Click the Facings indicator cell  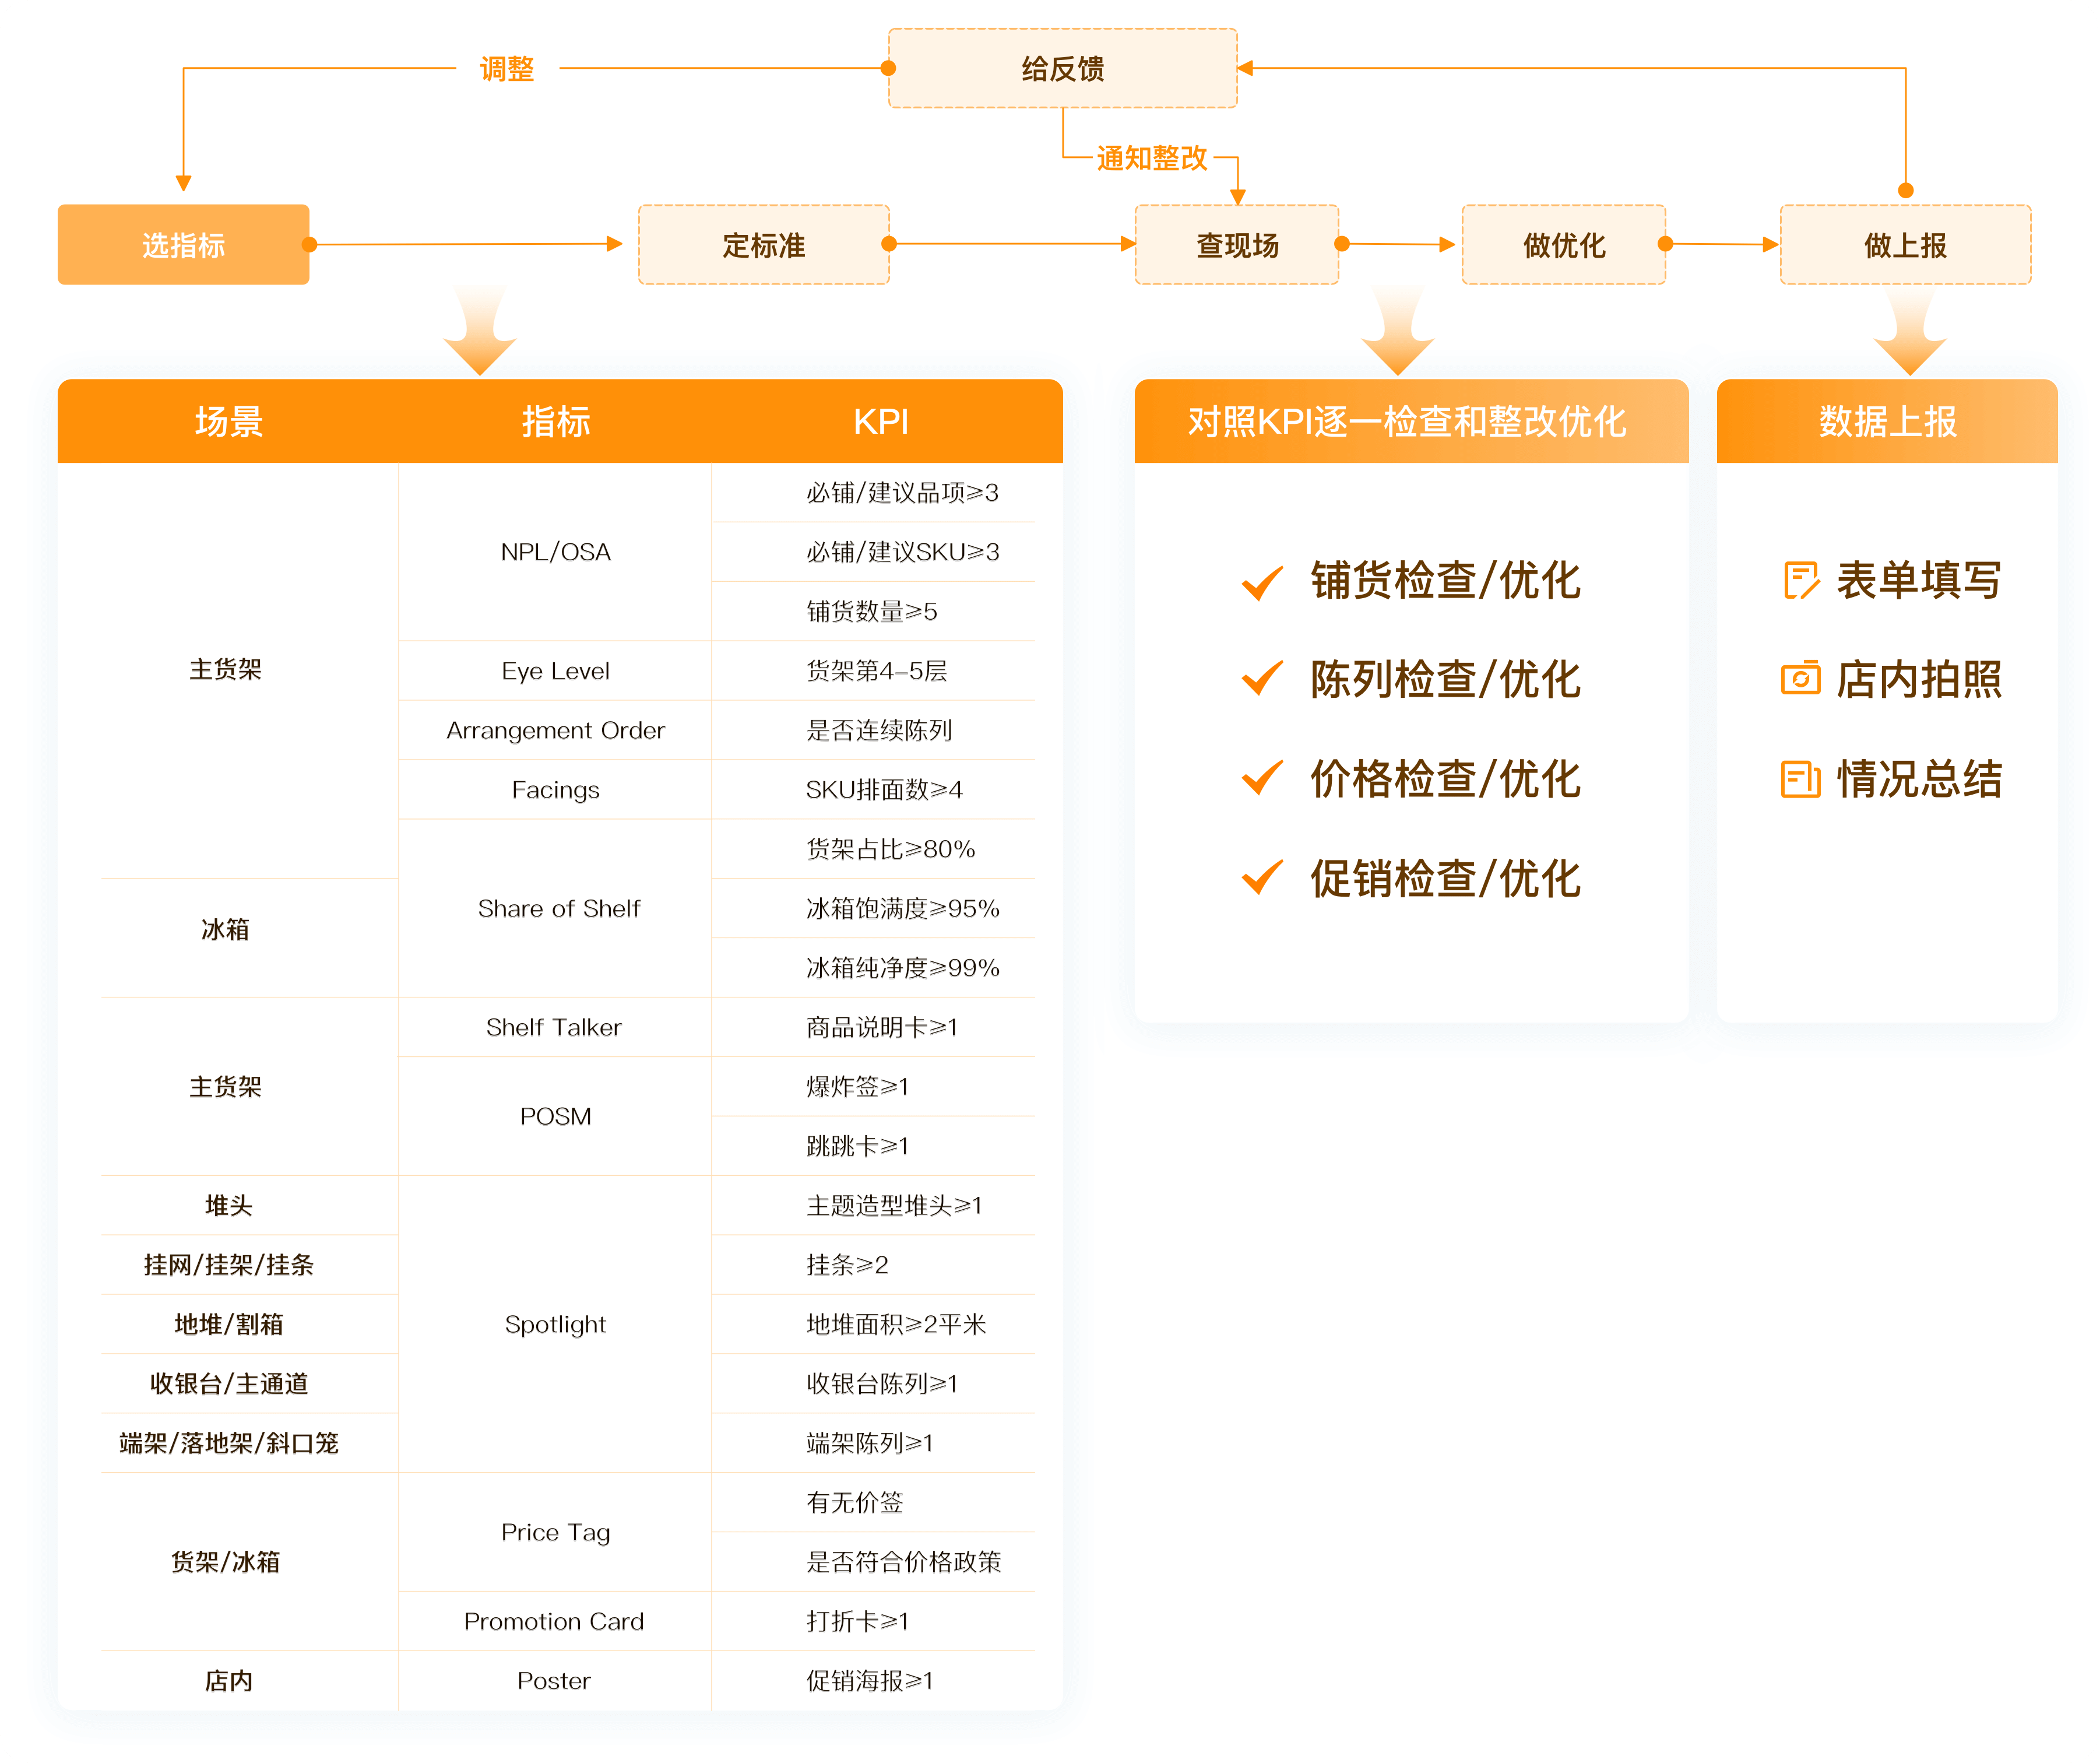556,790
